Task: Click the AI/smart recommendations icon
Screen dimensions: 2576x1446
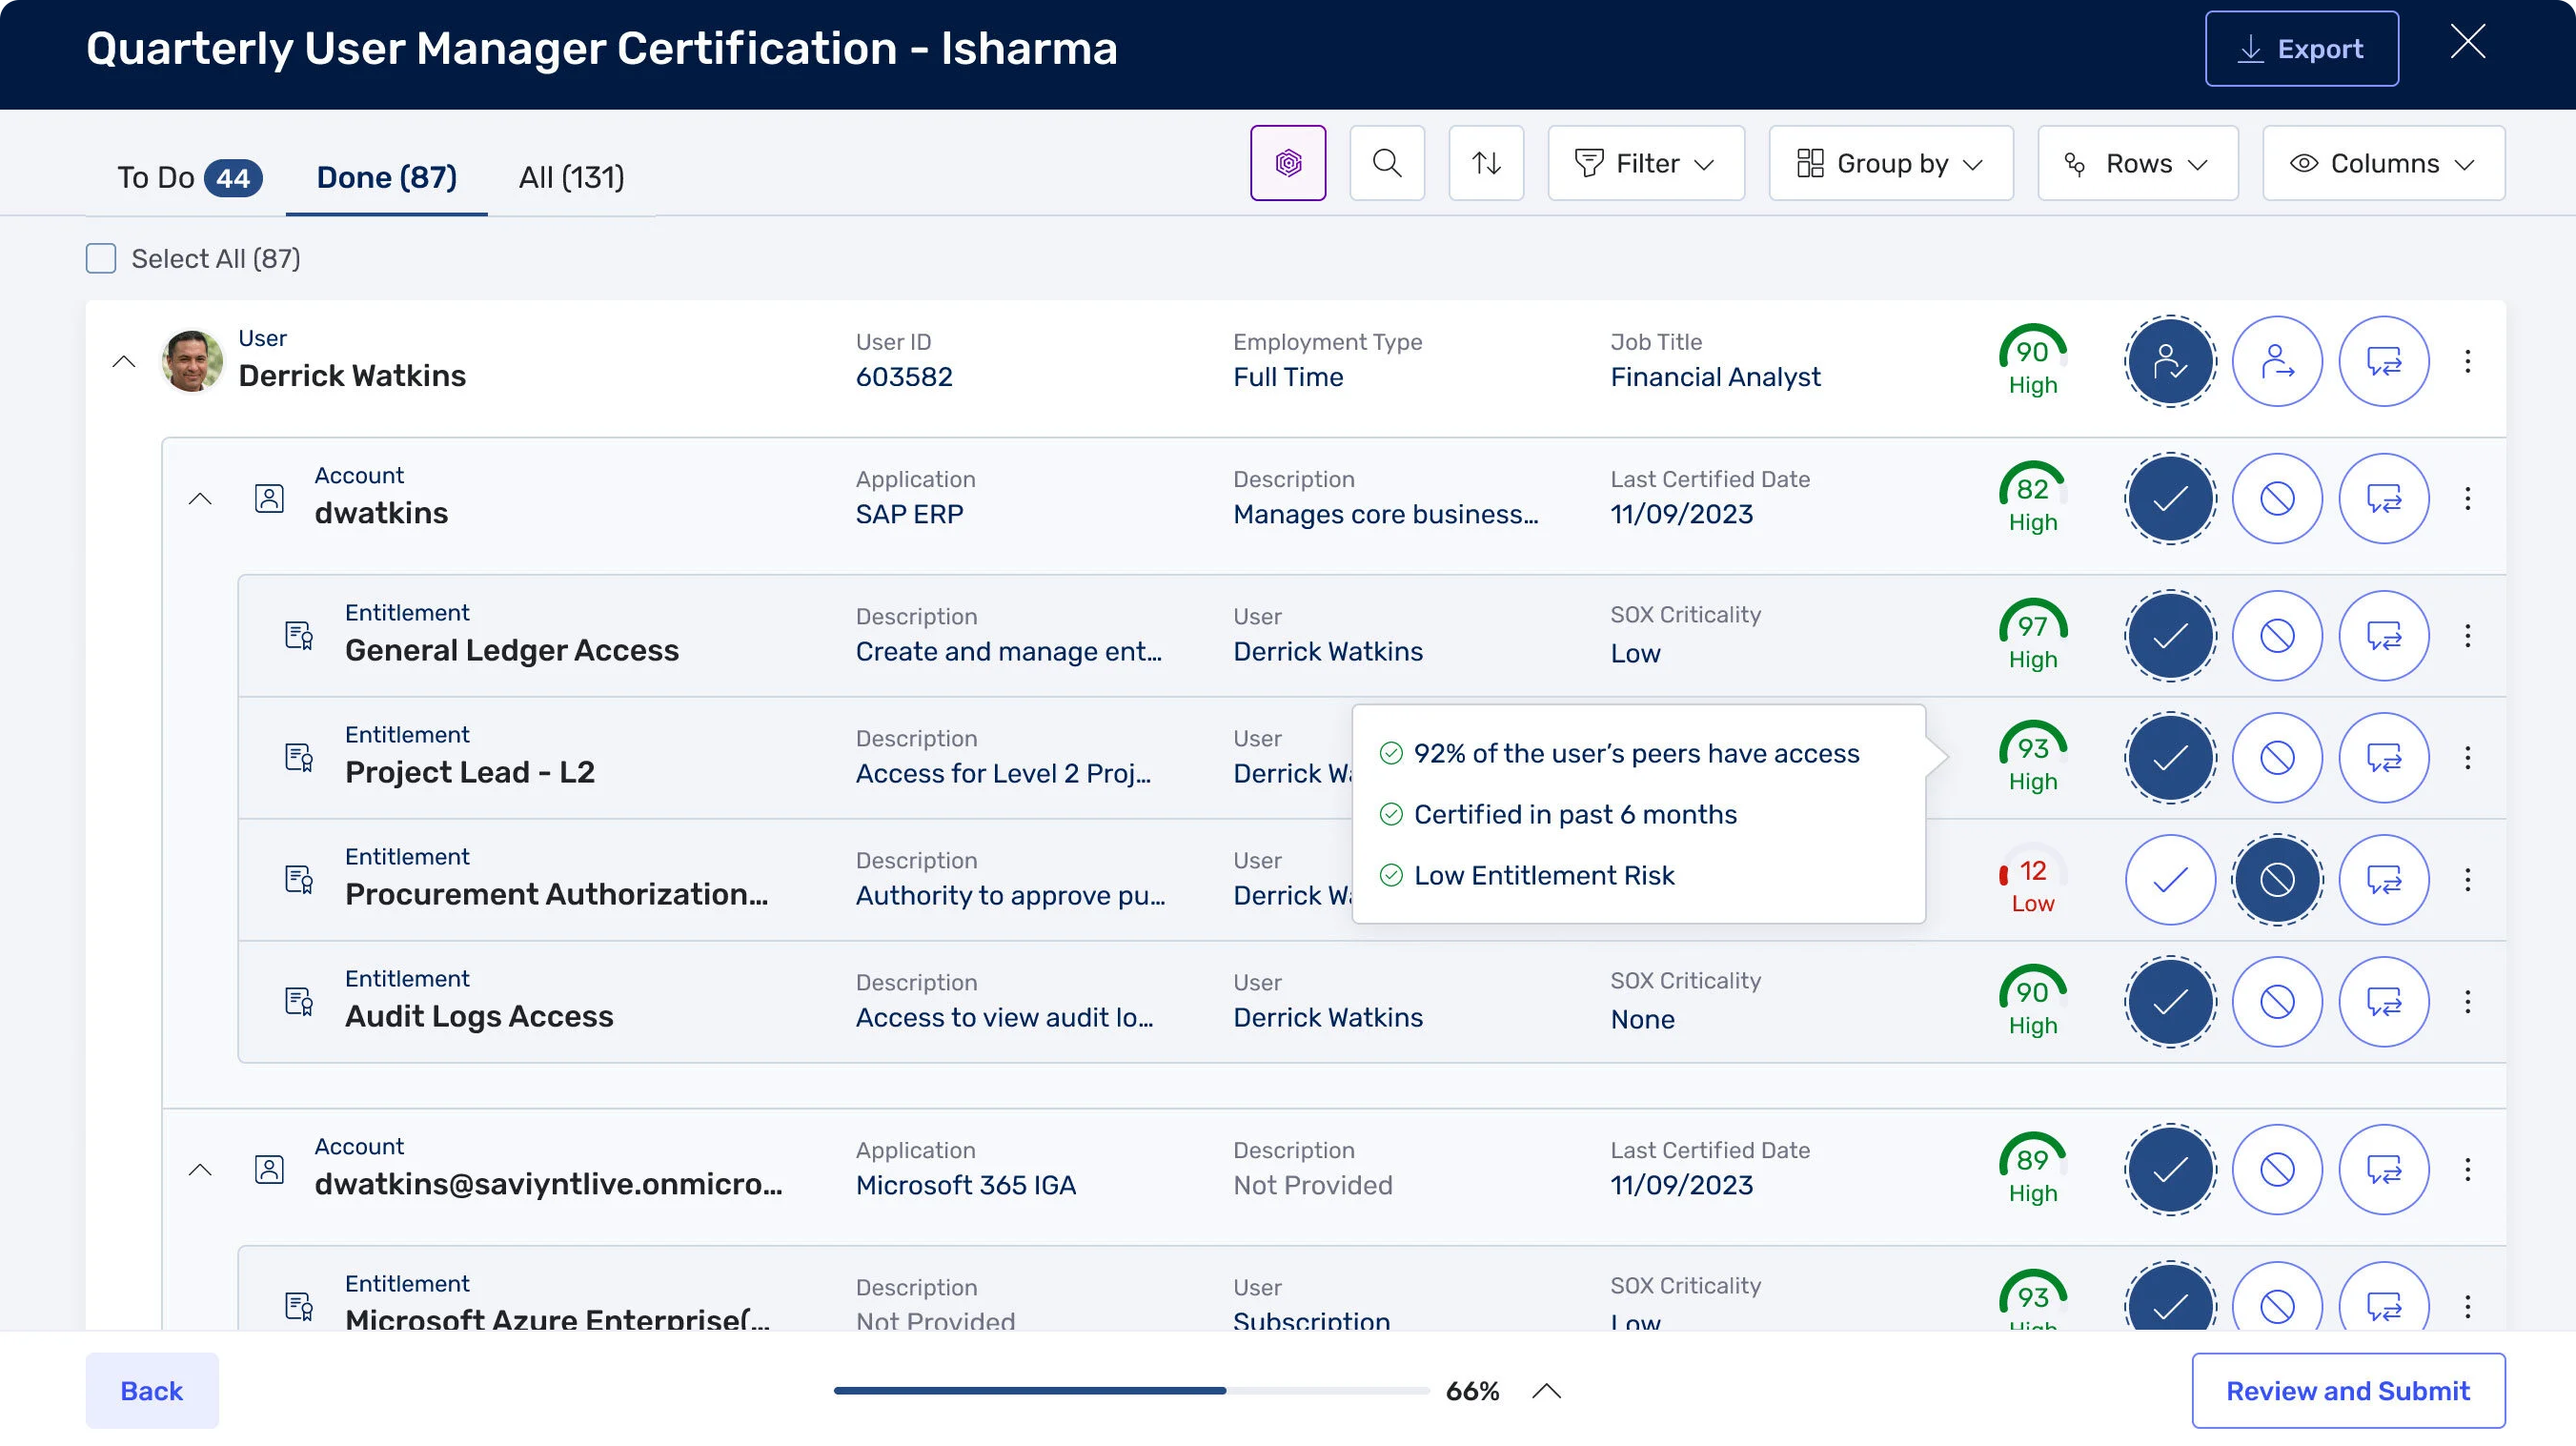Action: tap(1288, 163)
